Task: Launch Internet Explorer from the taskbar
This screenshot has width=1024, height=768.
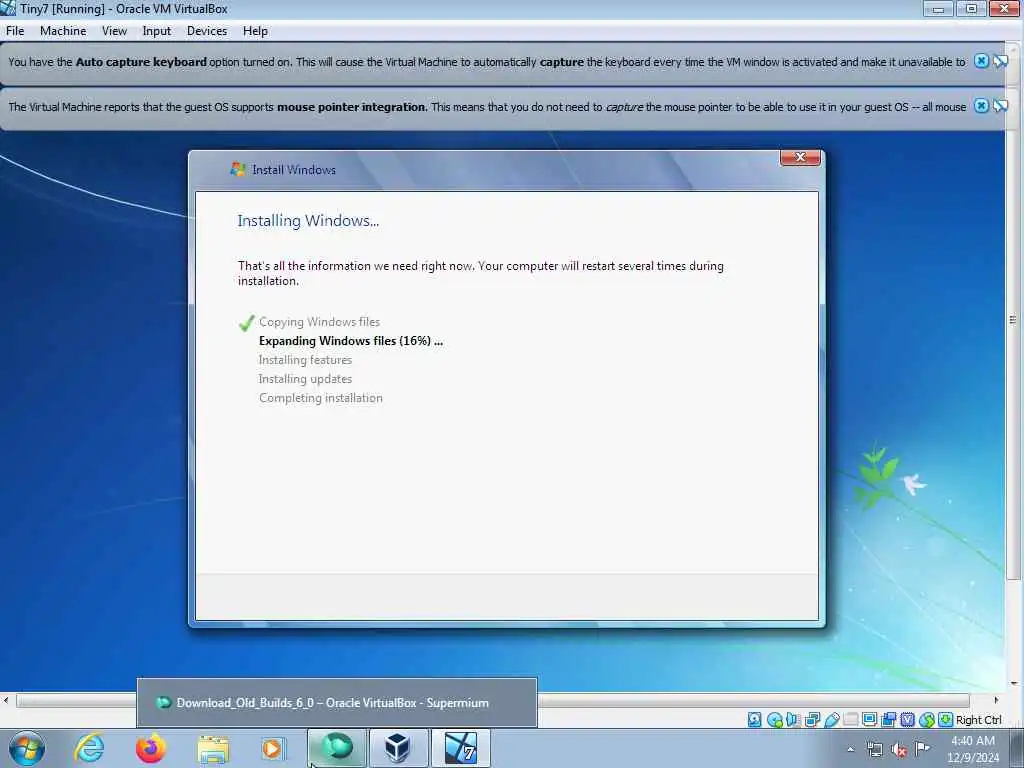Action: pos(89,748)
